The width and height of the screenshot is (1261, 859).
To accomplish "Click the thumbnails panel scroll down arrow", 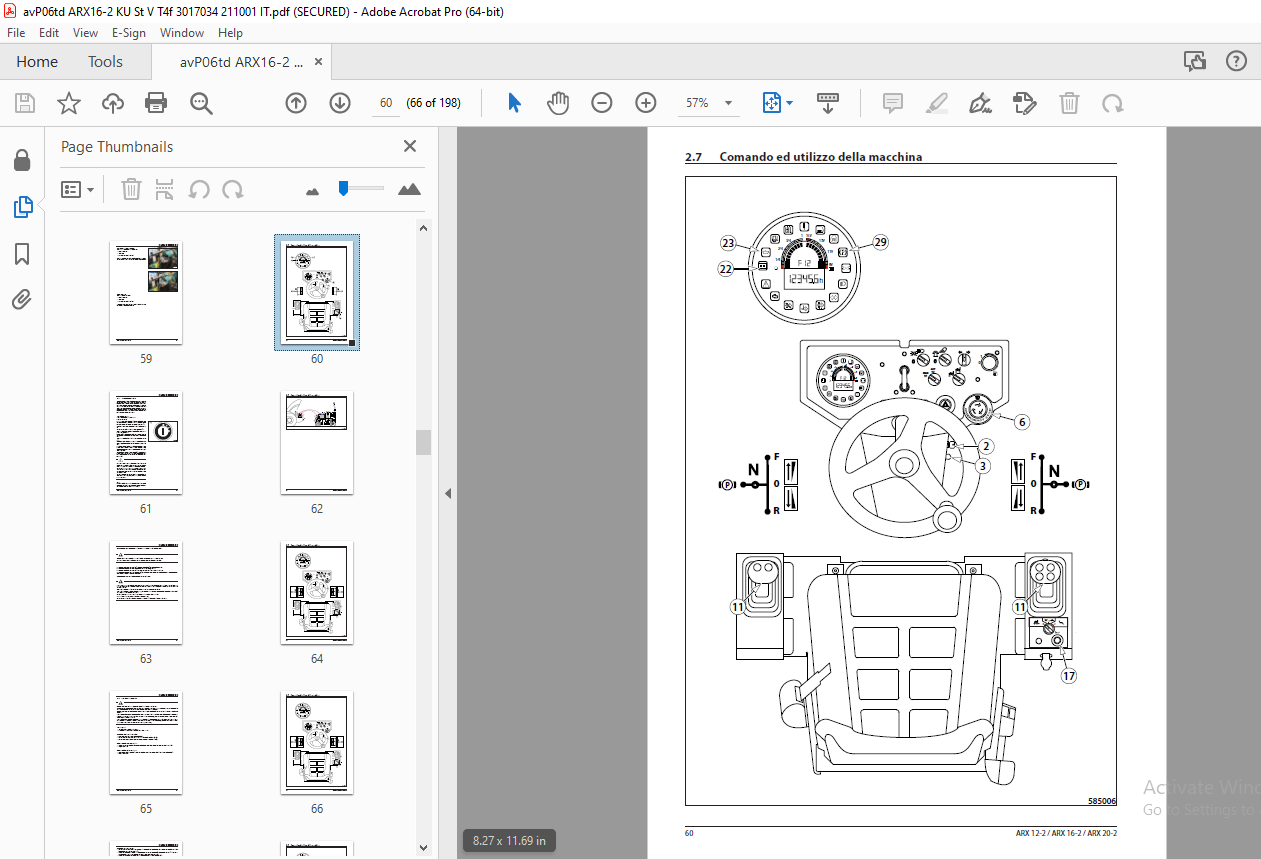I will [423, 848].
